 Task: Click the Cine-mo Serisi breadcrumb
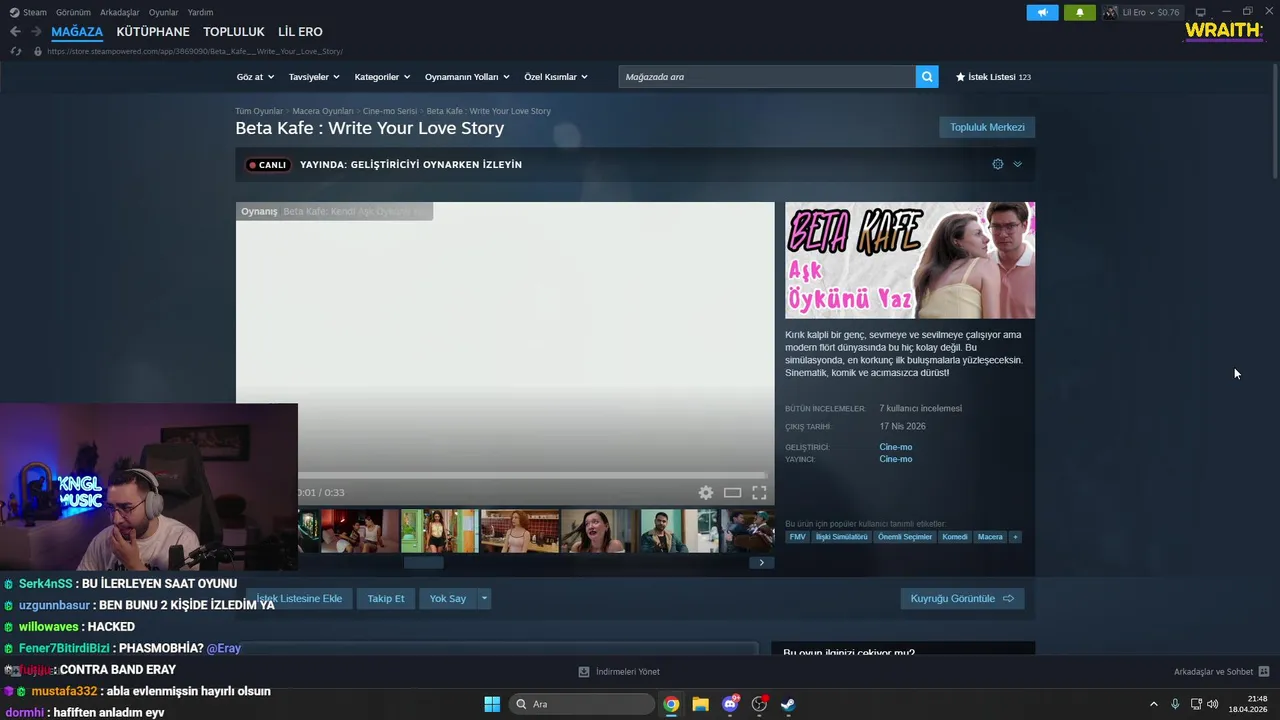(x=390, y=111)
